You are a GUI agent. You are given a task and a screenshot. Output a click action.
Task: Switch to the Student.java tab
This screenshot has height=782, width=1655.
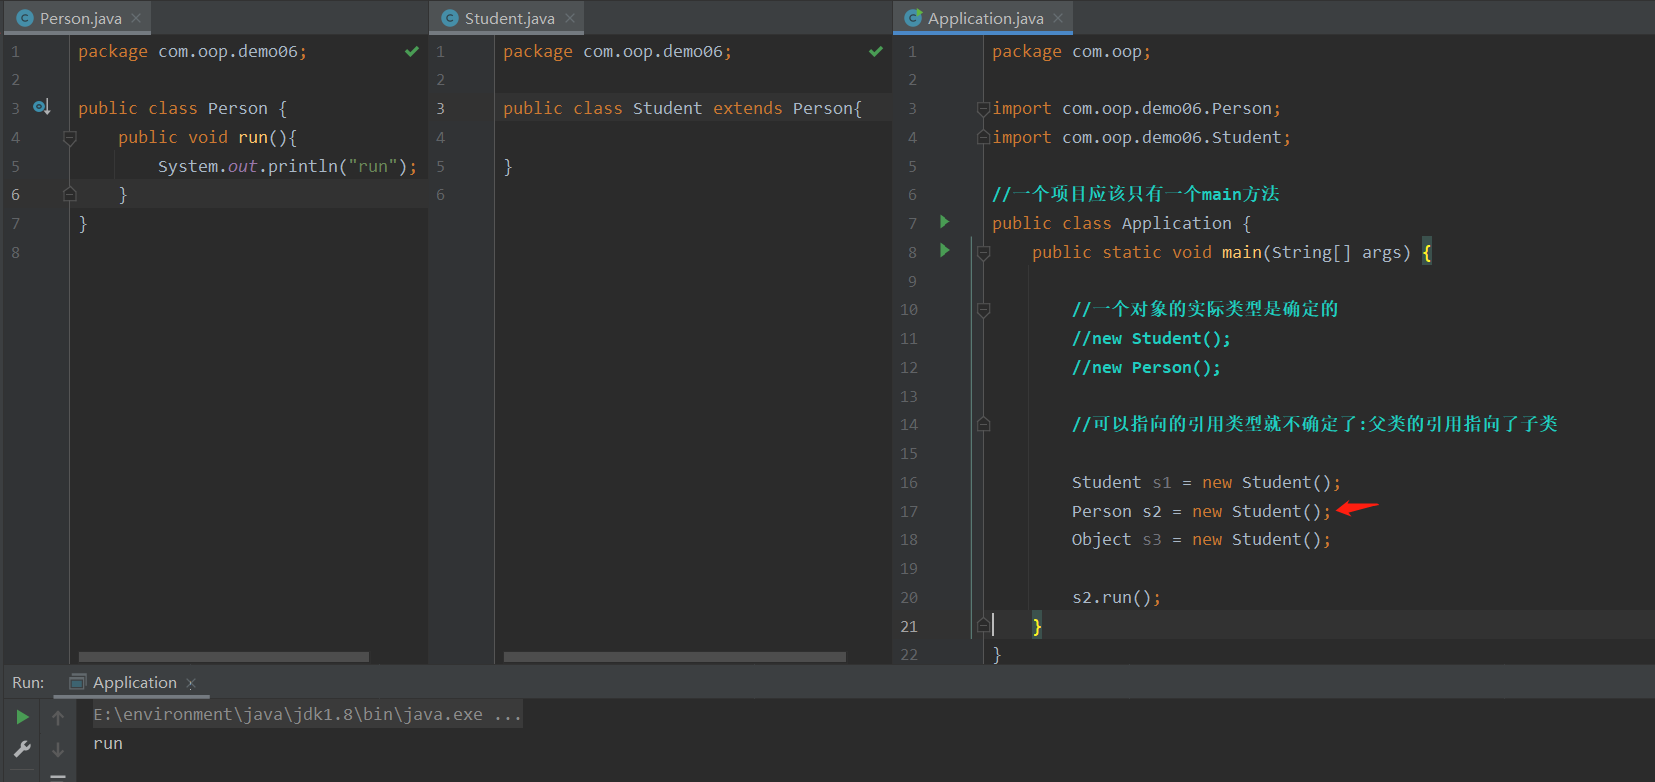coord(509,18)
